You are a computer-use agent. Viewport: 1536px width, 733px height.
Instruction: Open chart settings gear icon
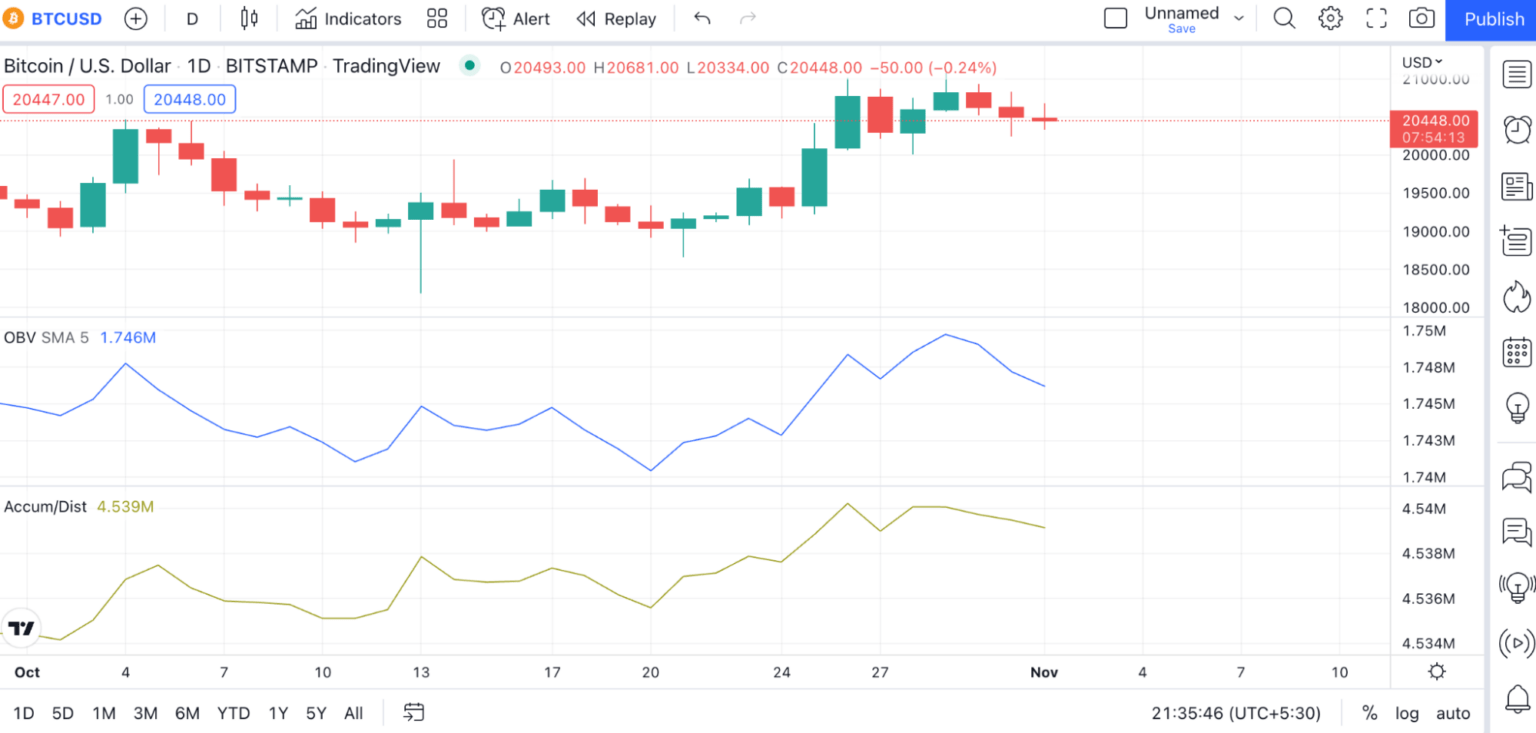pyautogui.click(x=1330, y=18)
